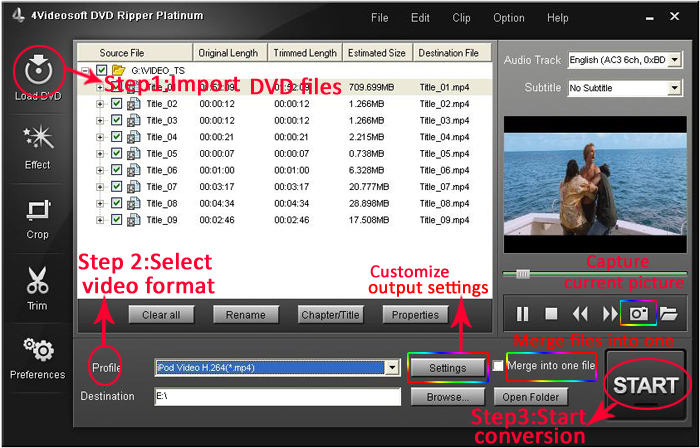Expand the Title_04 tree node
The image size is (700, 448).
tap(100, 137)
